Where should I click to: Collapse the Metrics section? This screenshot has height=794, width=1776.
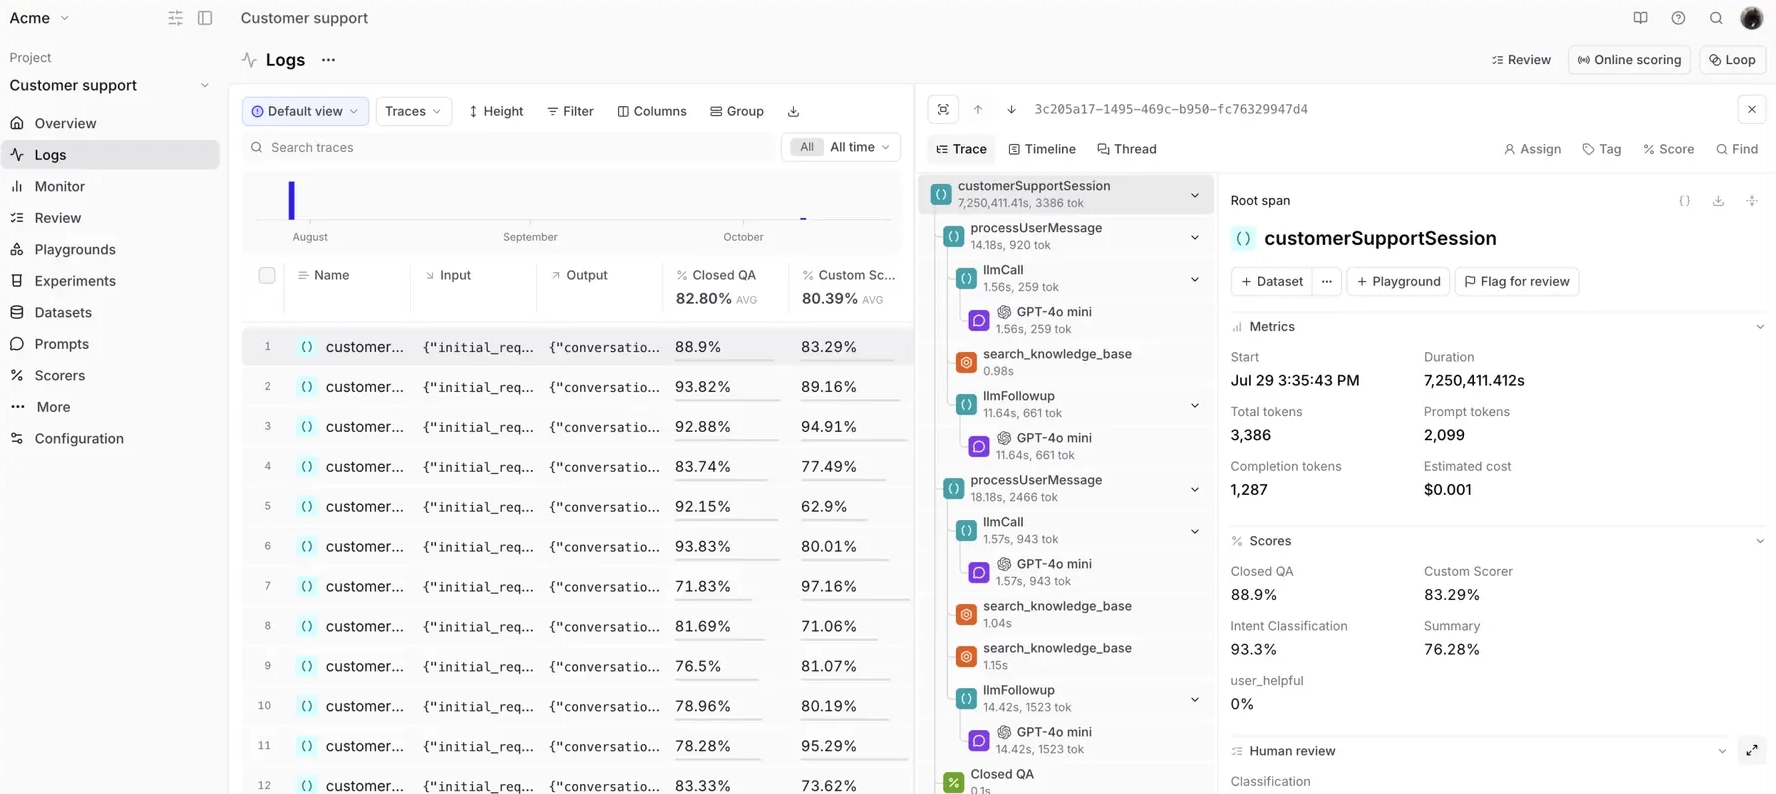pos(1760,327)
